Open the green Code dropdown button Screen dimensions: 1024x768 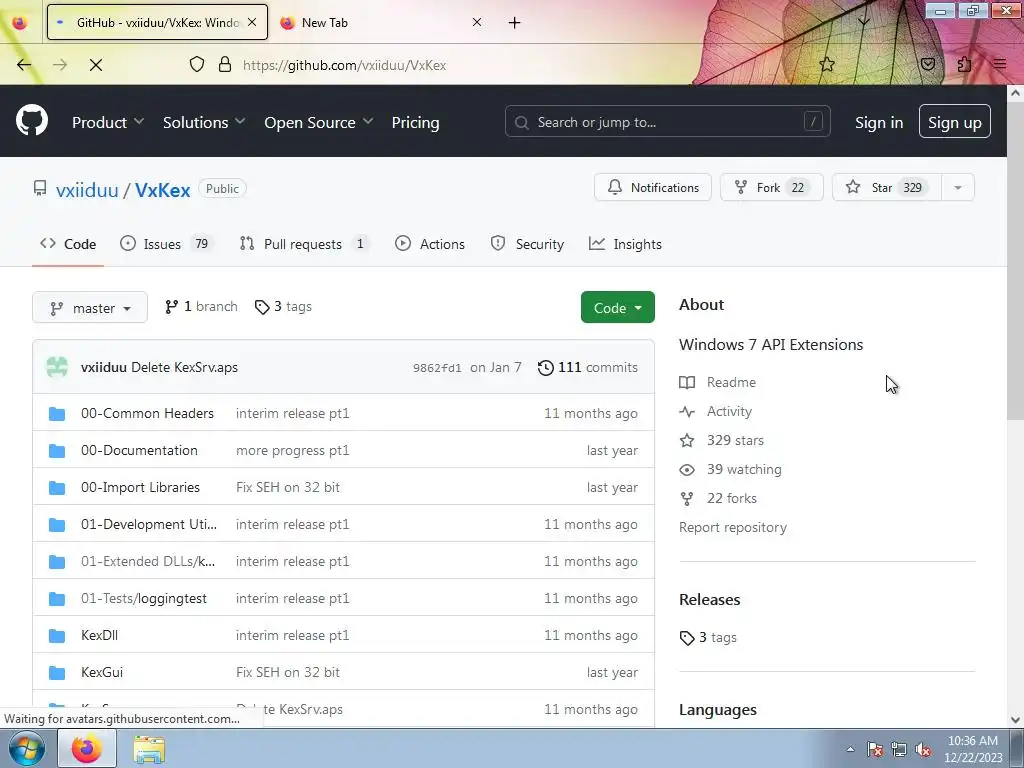click(617, 308)
